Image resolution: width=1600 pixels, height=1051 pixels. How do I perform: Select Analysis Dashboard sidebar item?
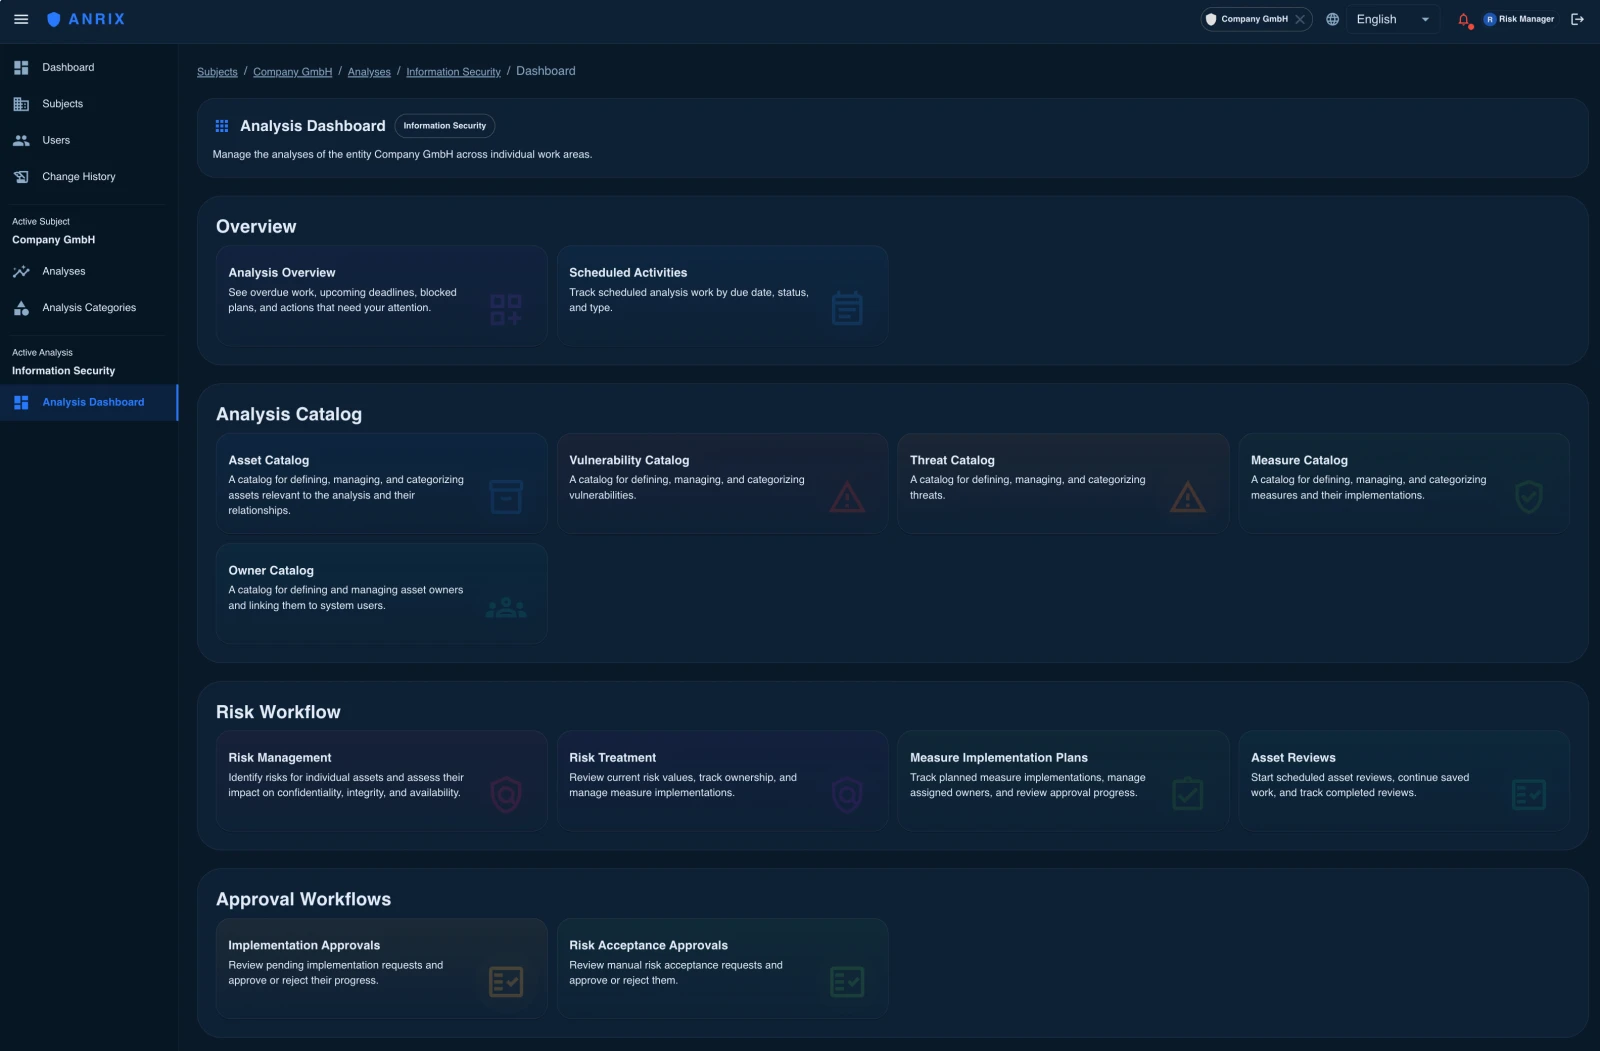tap(89, 403)
